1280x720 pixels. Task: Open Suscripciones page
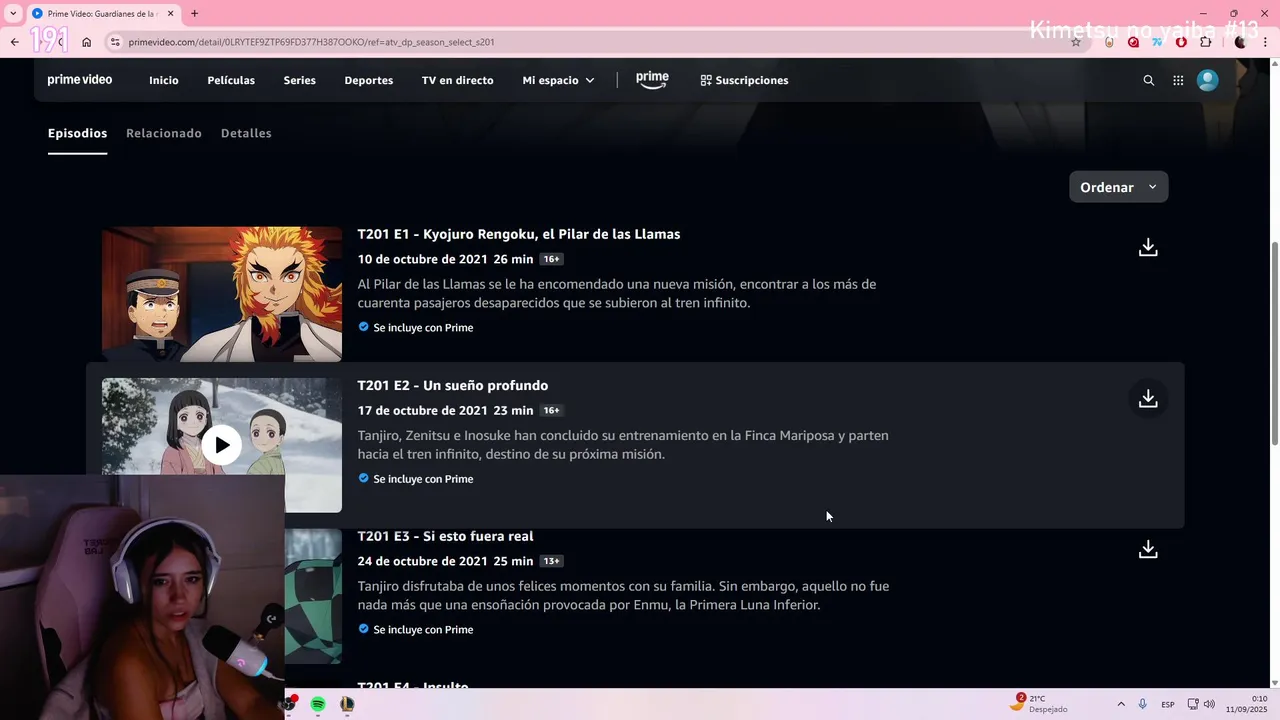[744, 80]
